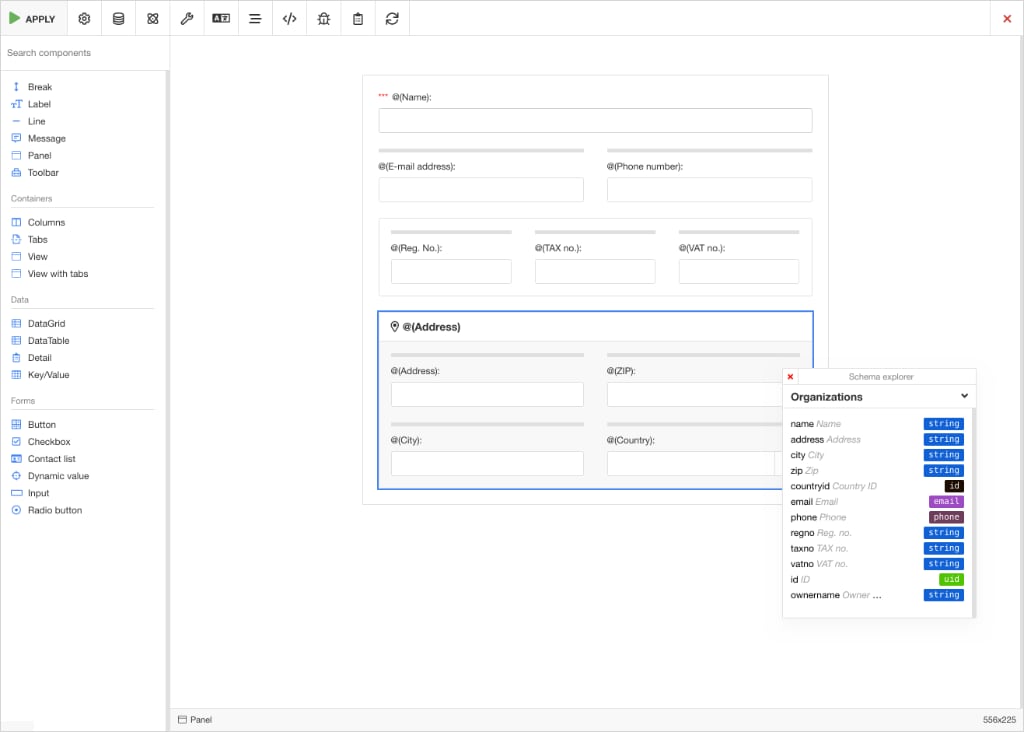This screenshot has height=732, width=1024.
Task: Open the wrench tool in toolbar
Action: 187,18
